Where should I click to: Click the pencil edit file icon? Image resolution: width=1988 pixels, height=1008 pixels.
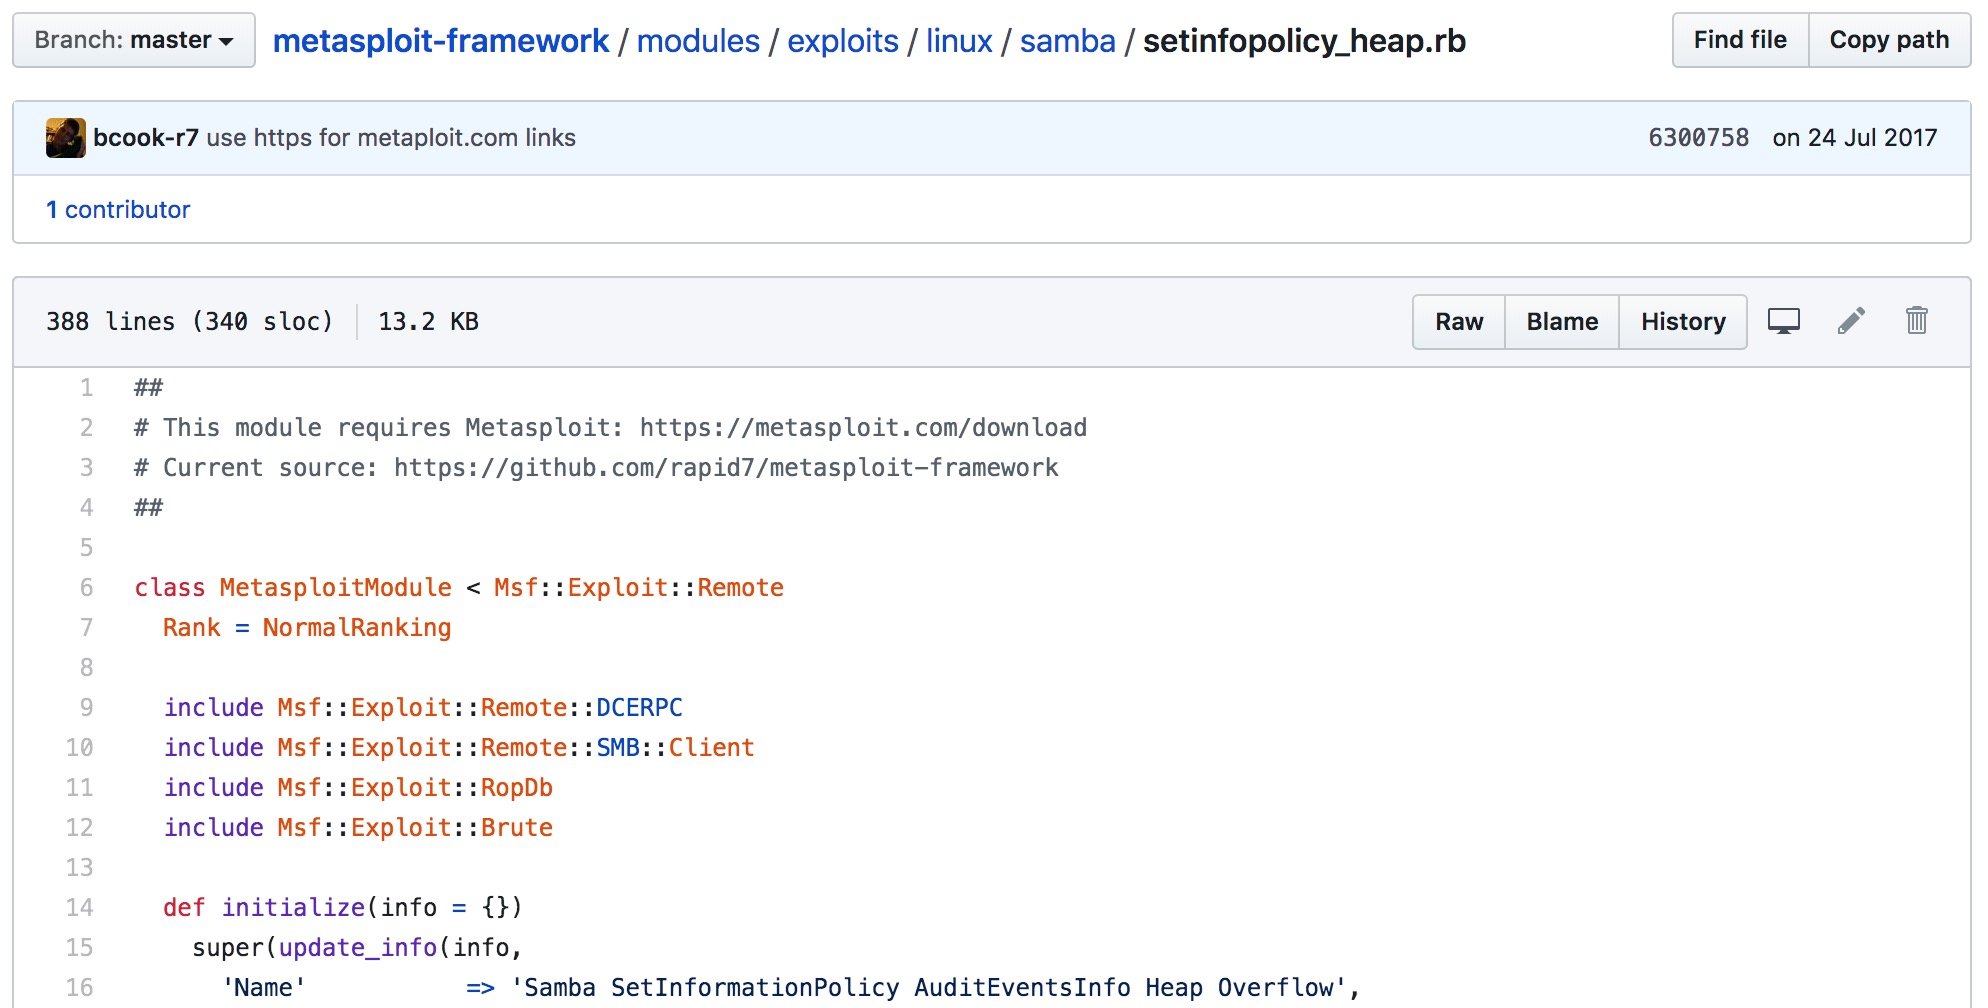[1851, 321]
